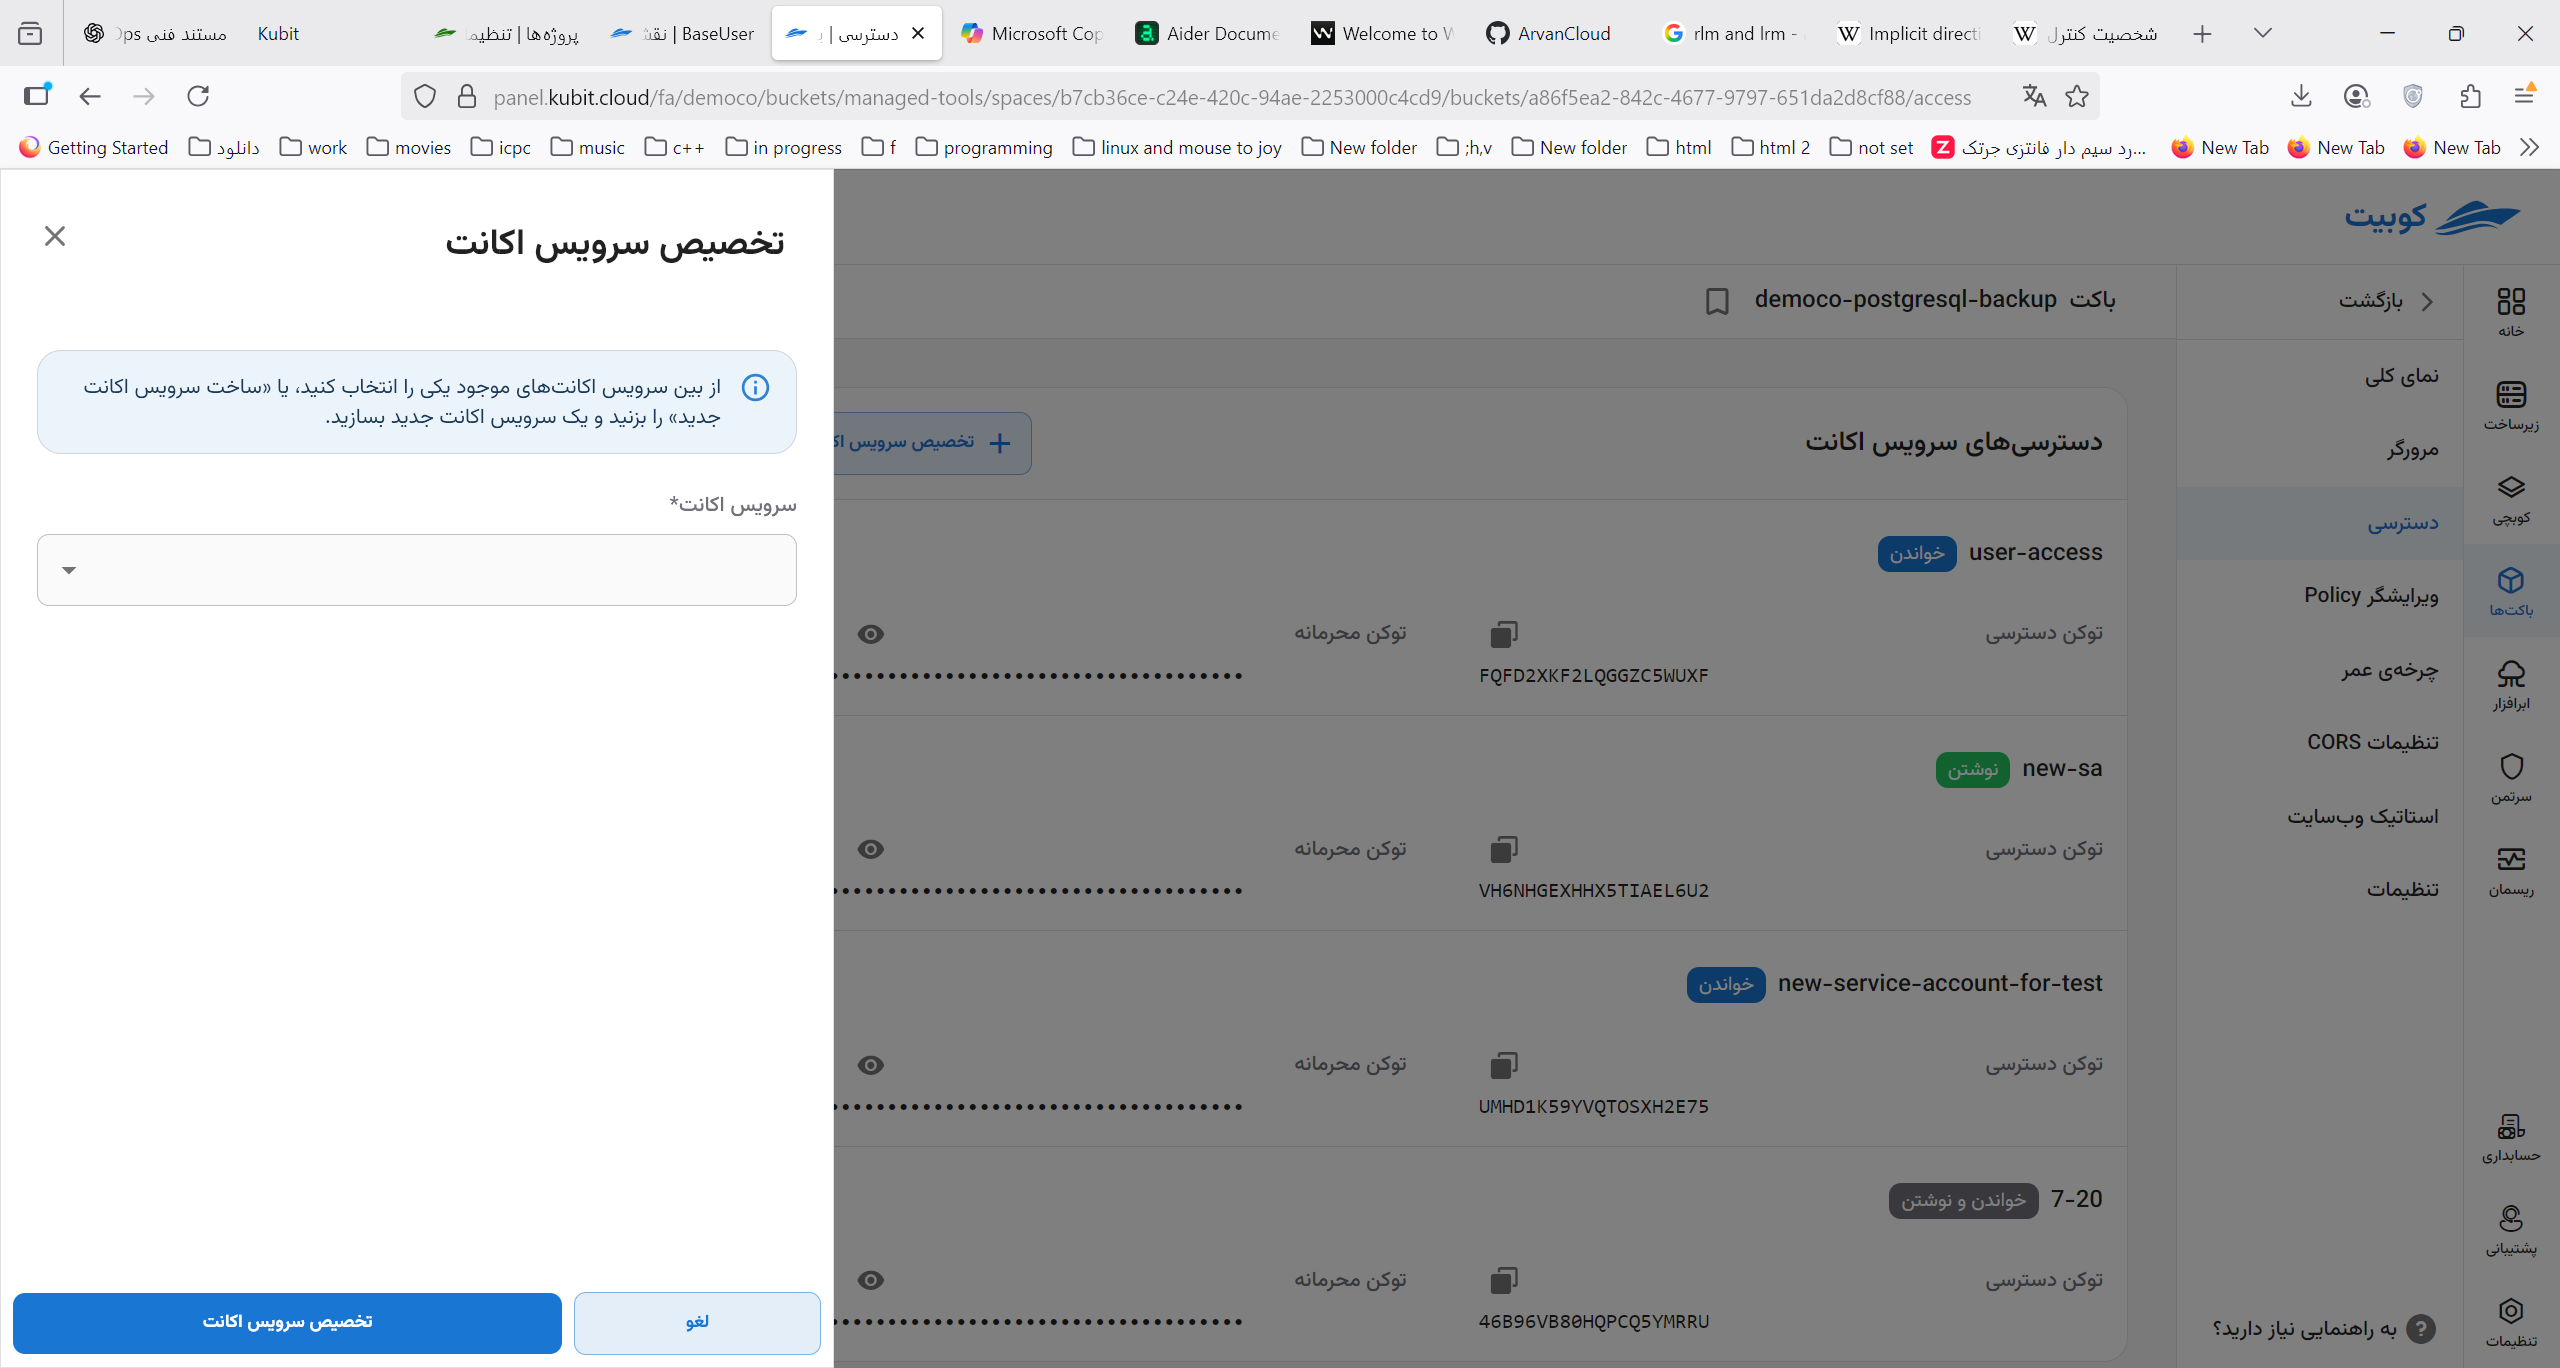
Task: Copy access token VH6NHGEXHHX5TIAEL6U2
Action: tap(1504, 849)
